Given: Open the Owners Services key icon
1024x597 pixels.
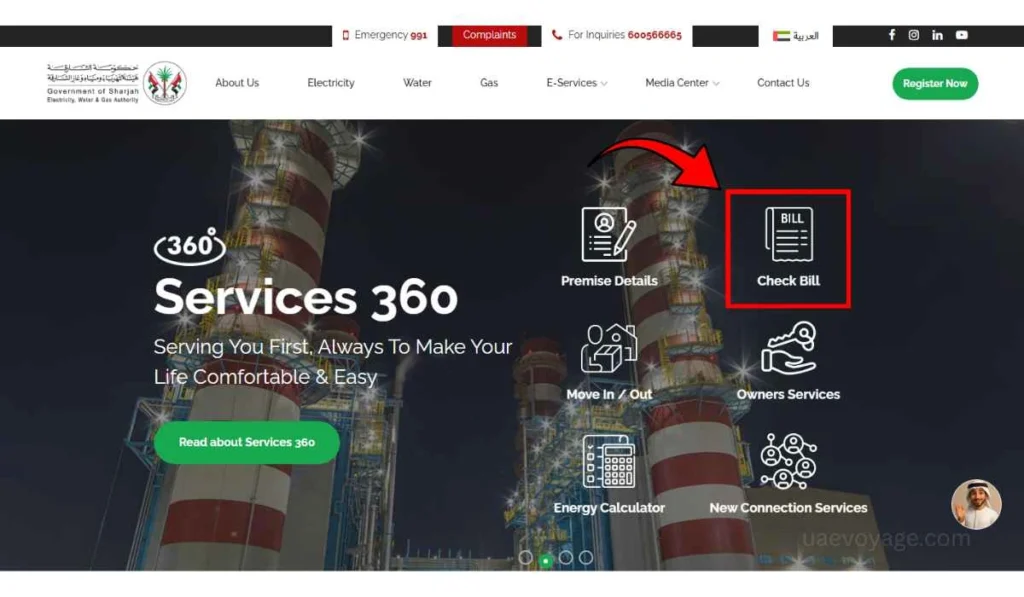Looking at the screenshot, I should (788, 348).
